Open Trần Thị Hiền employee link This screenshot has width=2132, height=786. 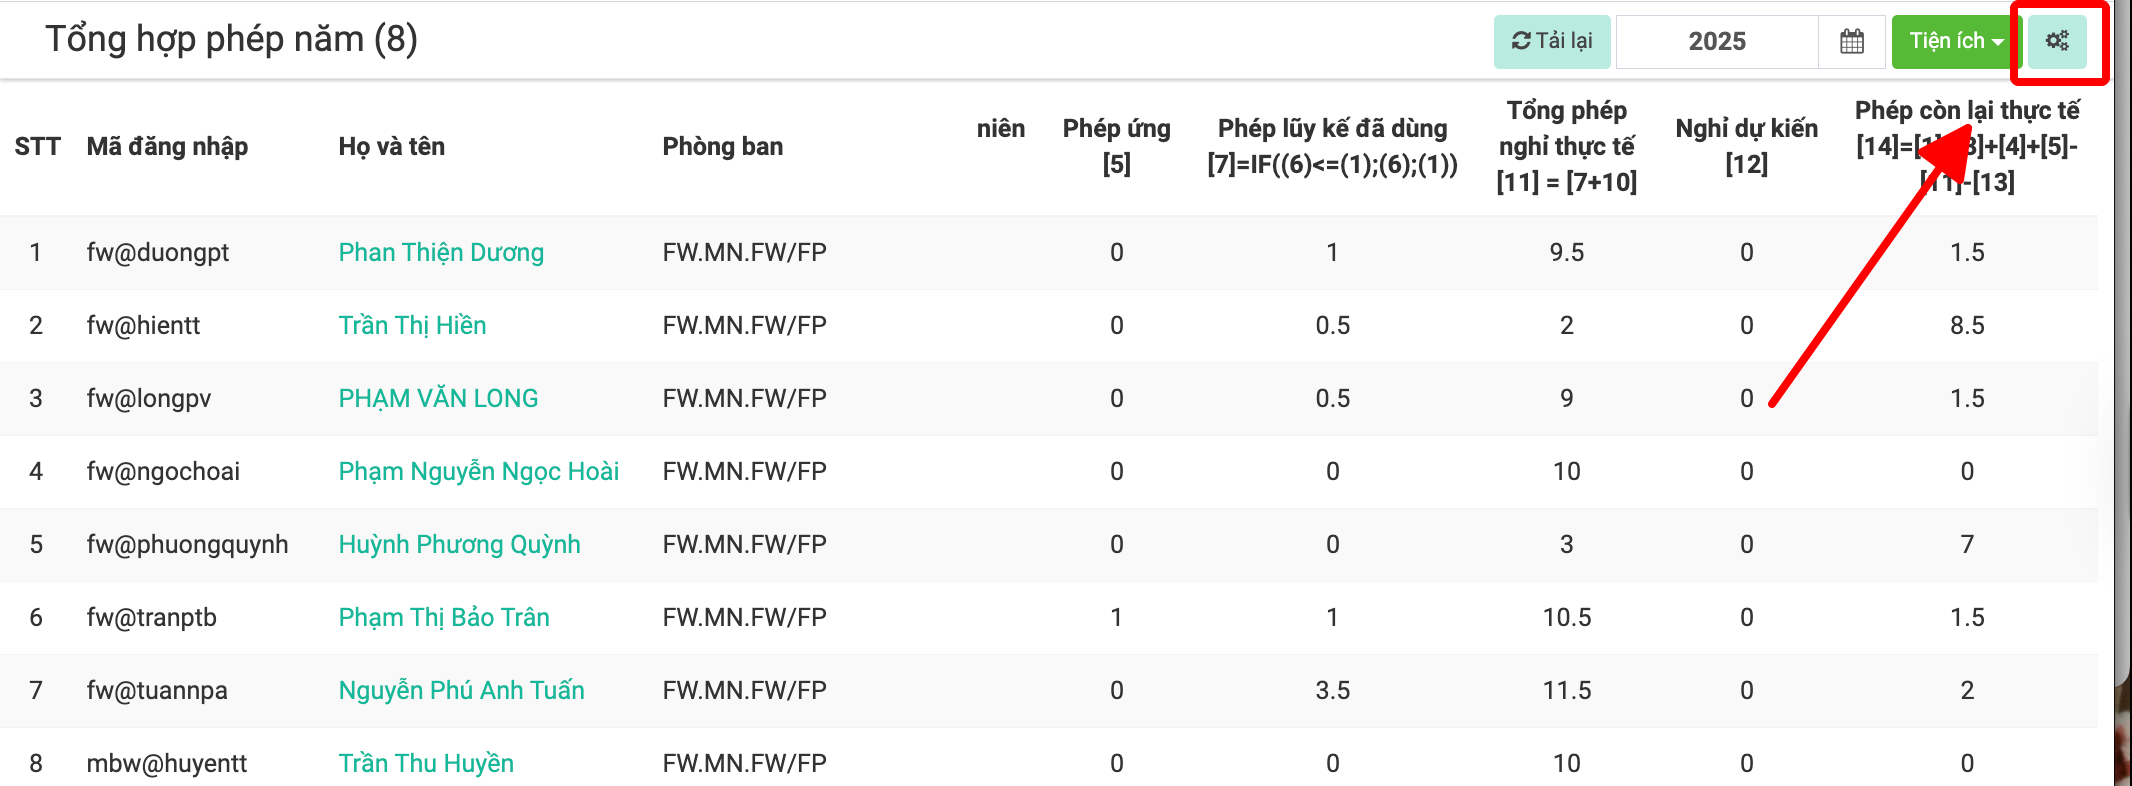(x=412, y=325)
